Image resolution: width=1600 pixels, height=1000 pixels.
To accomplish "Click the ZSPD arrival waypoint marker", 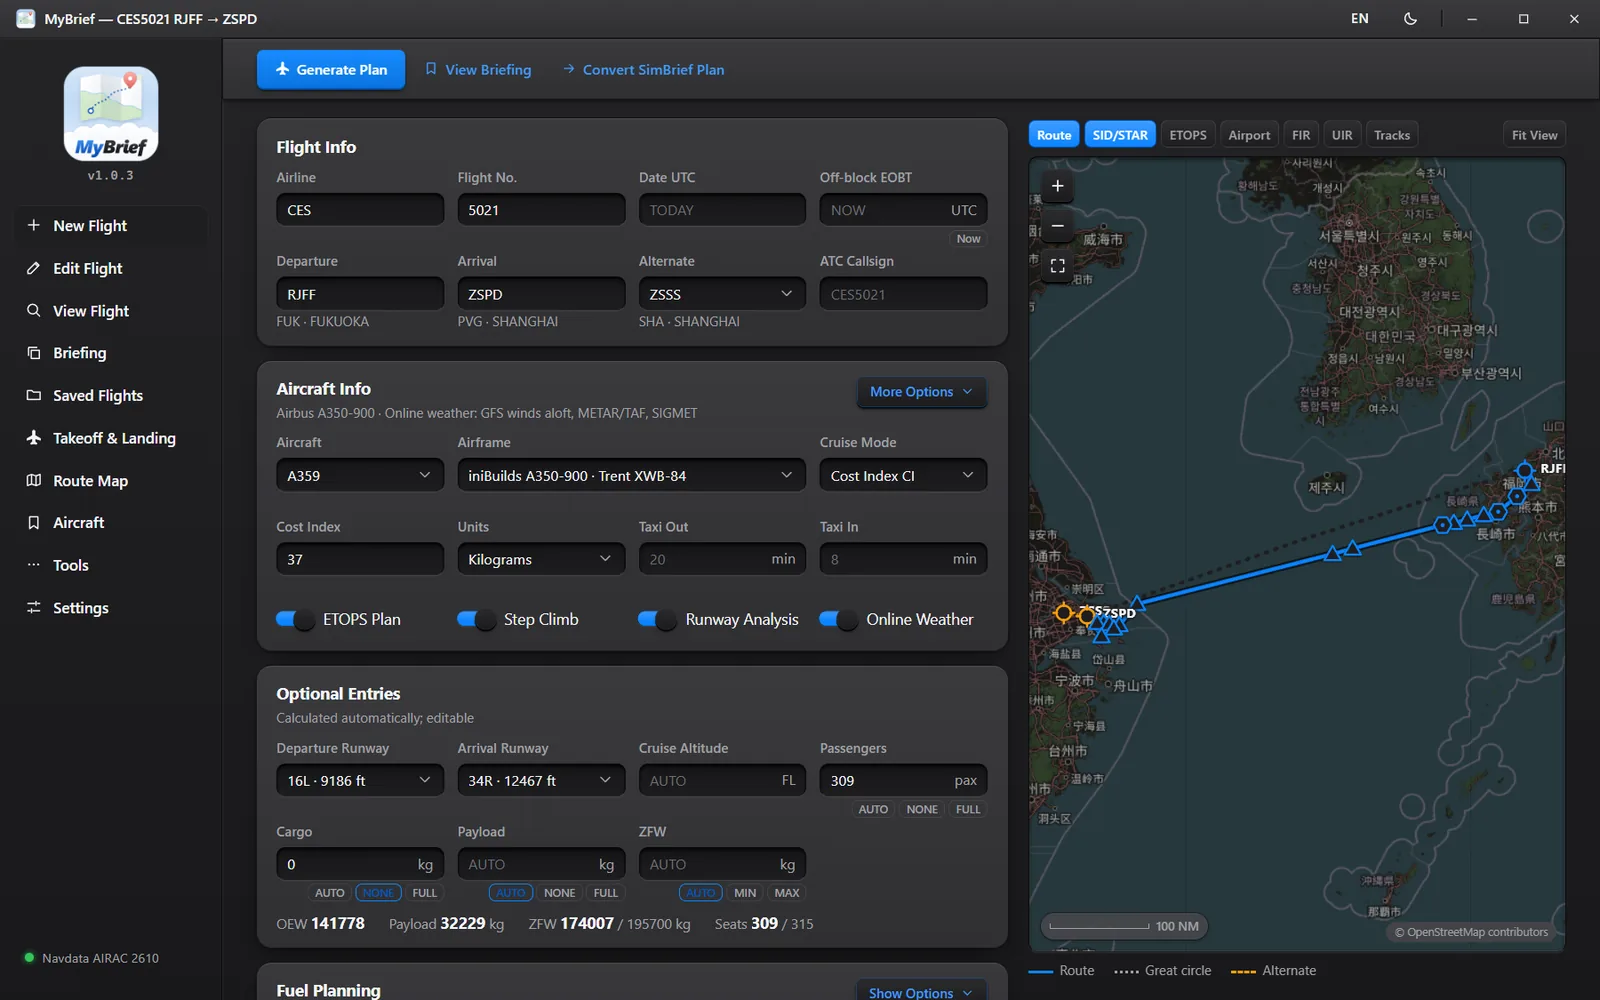I will pyautogui.click(x=1086, y=614).
